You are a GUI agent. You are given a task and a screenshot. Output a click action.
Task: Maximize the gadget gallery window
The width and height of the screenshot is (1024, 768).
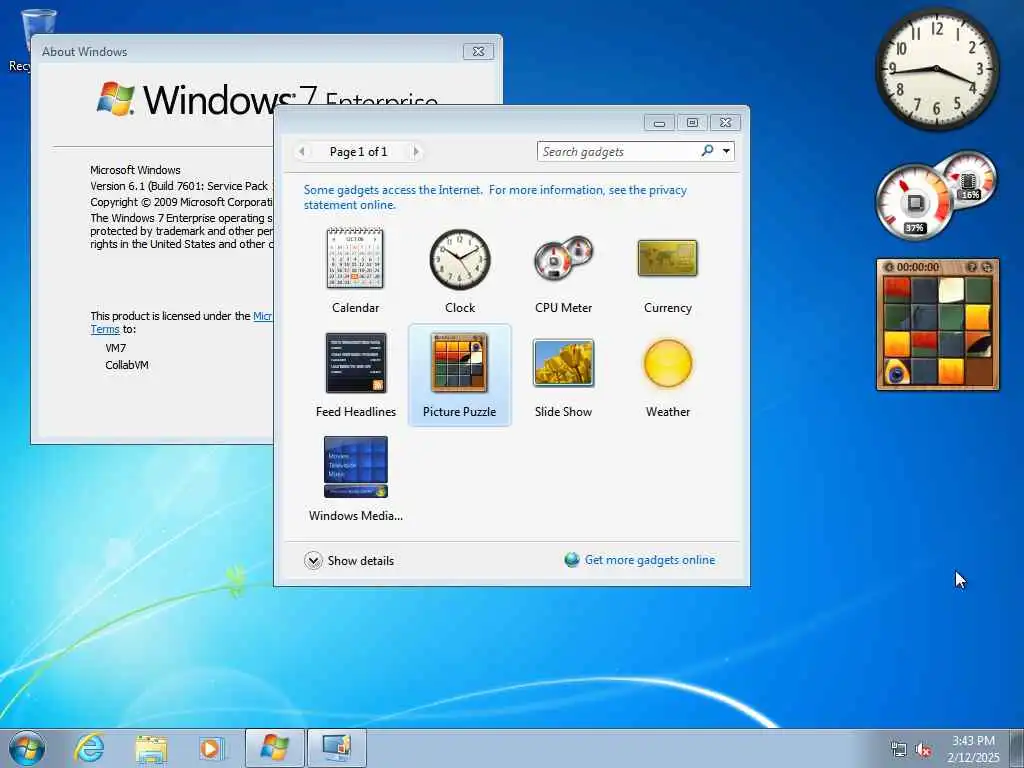coord(692,122)
